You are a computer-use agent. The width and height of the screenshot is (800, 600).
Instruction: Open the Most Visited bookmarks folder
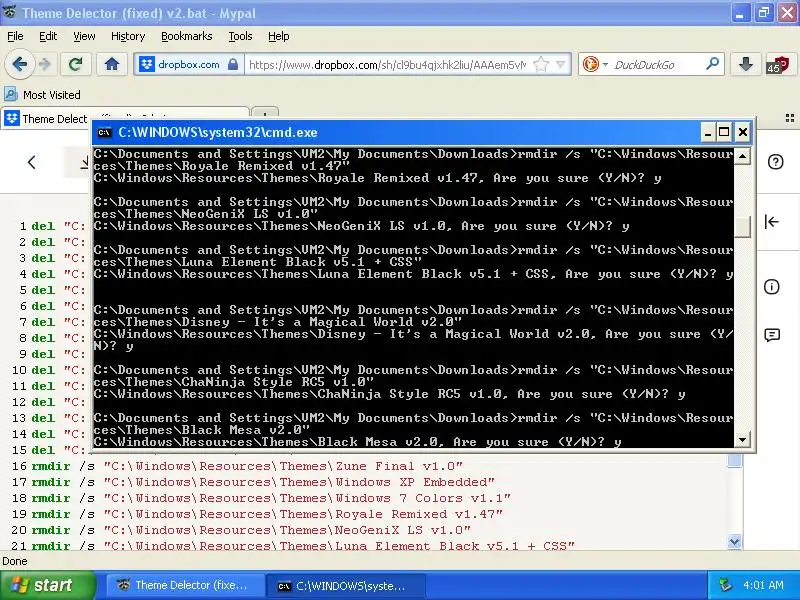(43, 95)
